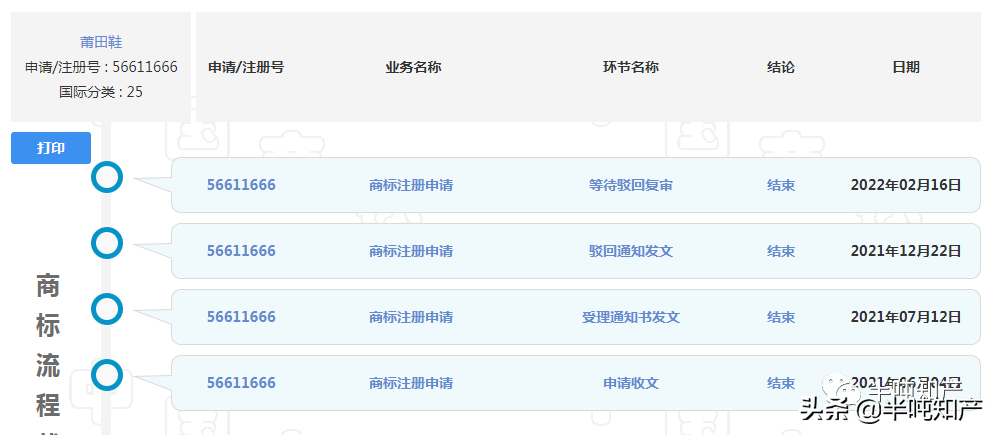Click 商标注册申请 in the 2022年02月16日 row
Viewport: 996px width, 435px height.
tap(411, 185)
